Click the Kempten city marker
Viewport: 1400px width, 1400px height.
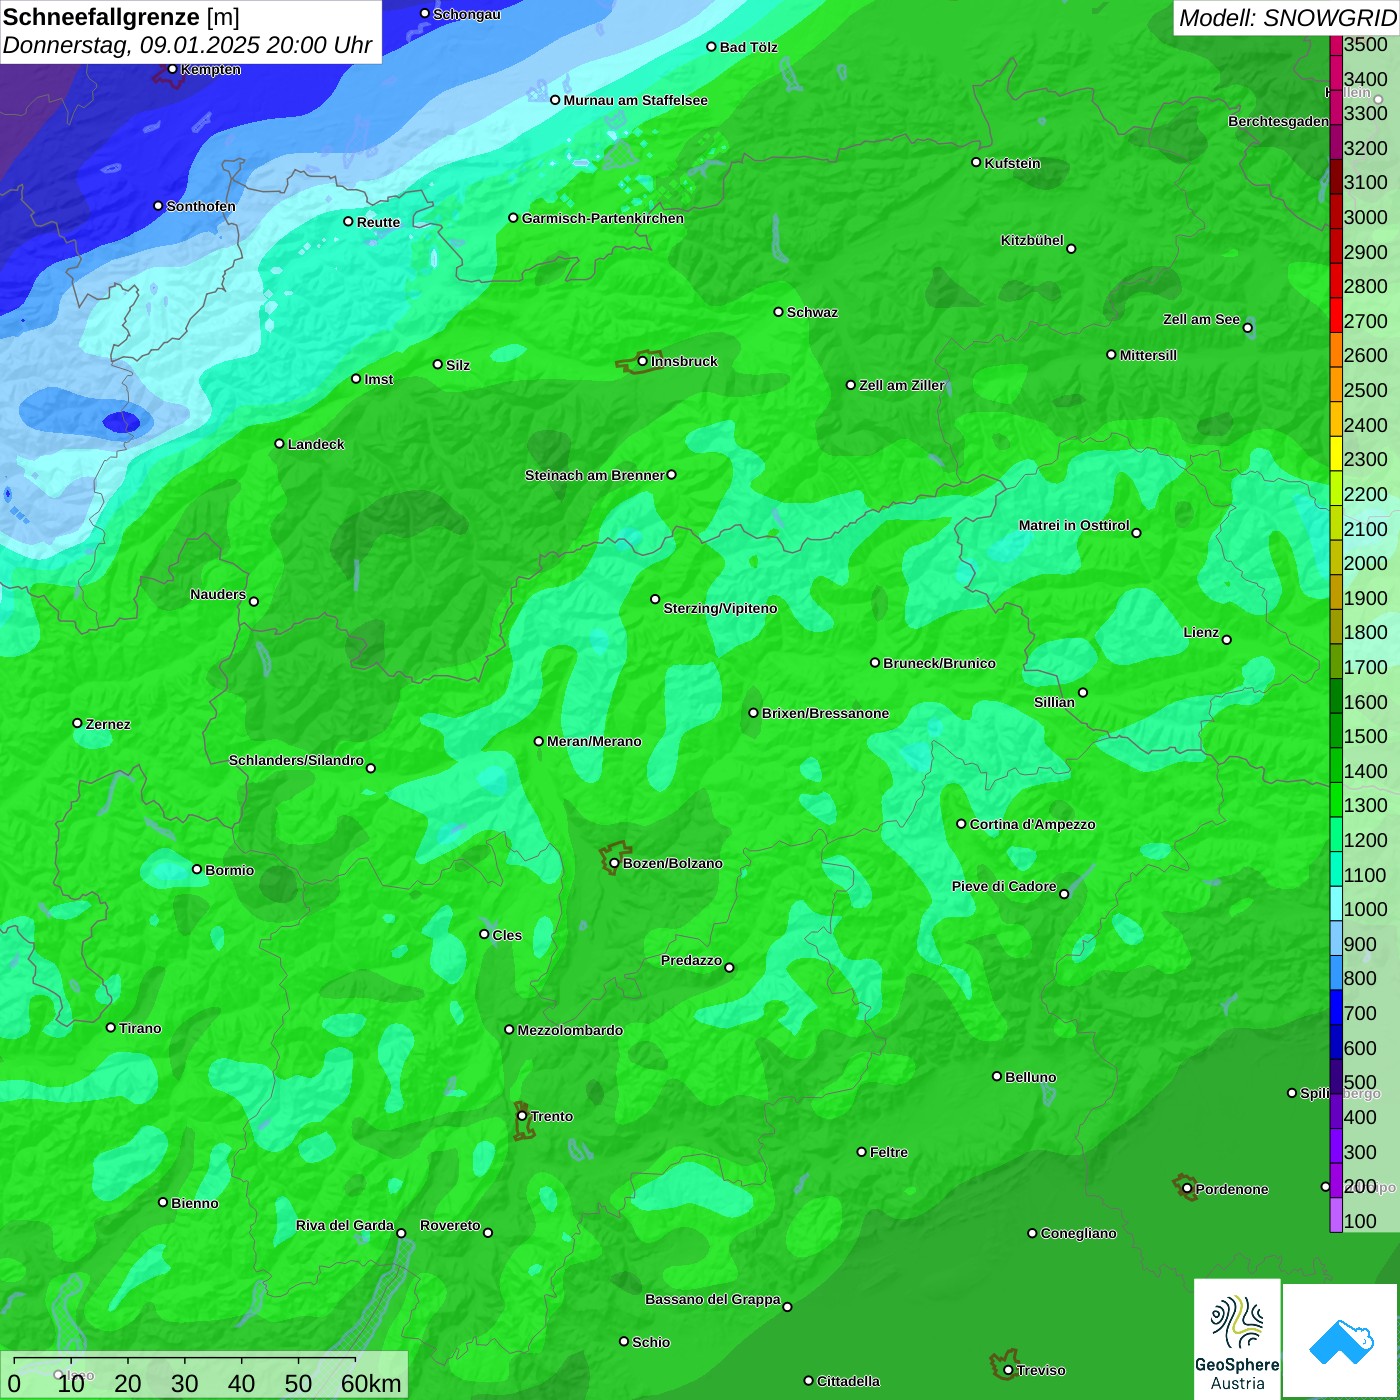pos(172,69)
